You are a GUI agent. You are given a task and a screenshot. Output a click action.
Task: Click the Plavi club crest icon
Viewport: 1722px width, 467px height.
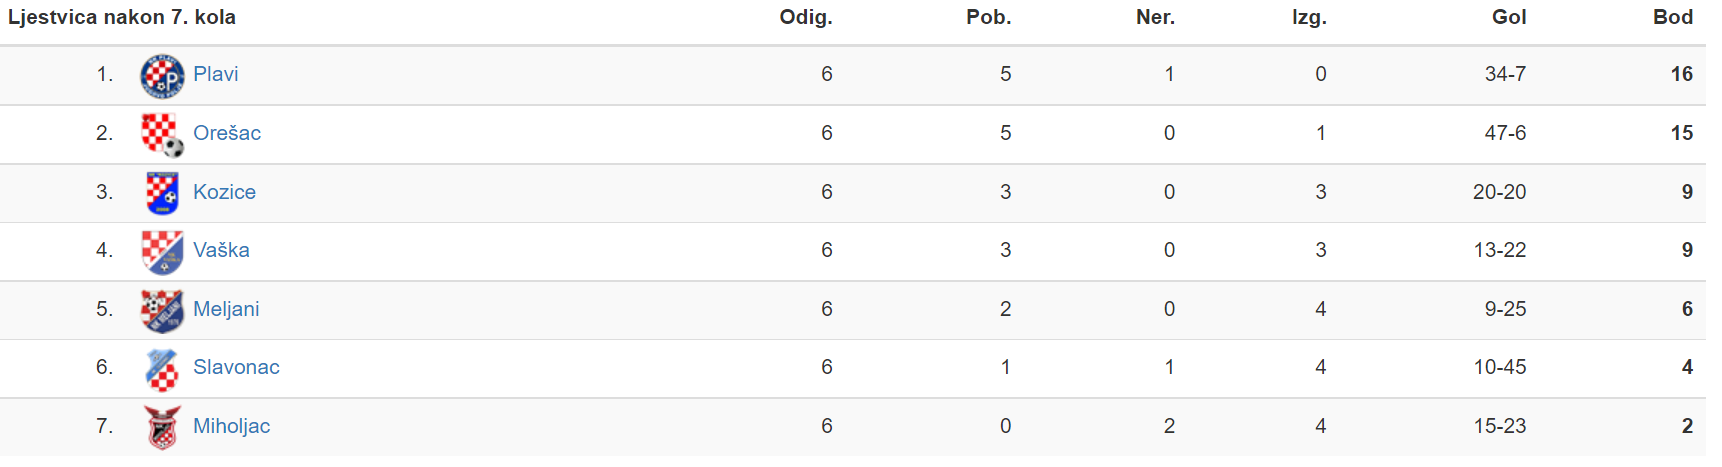click(x=162, y=76)
